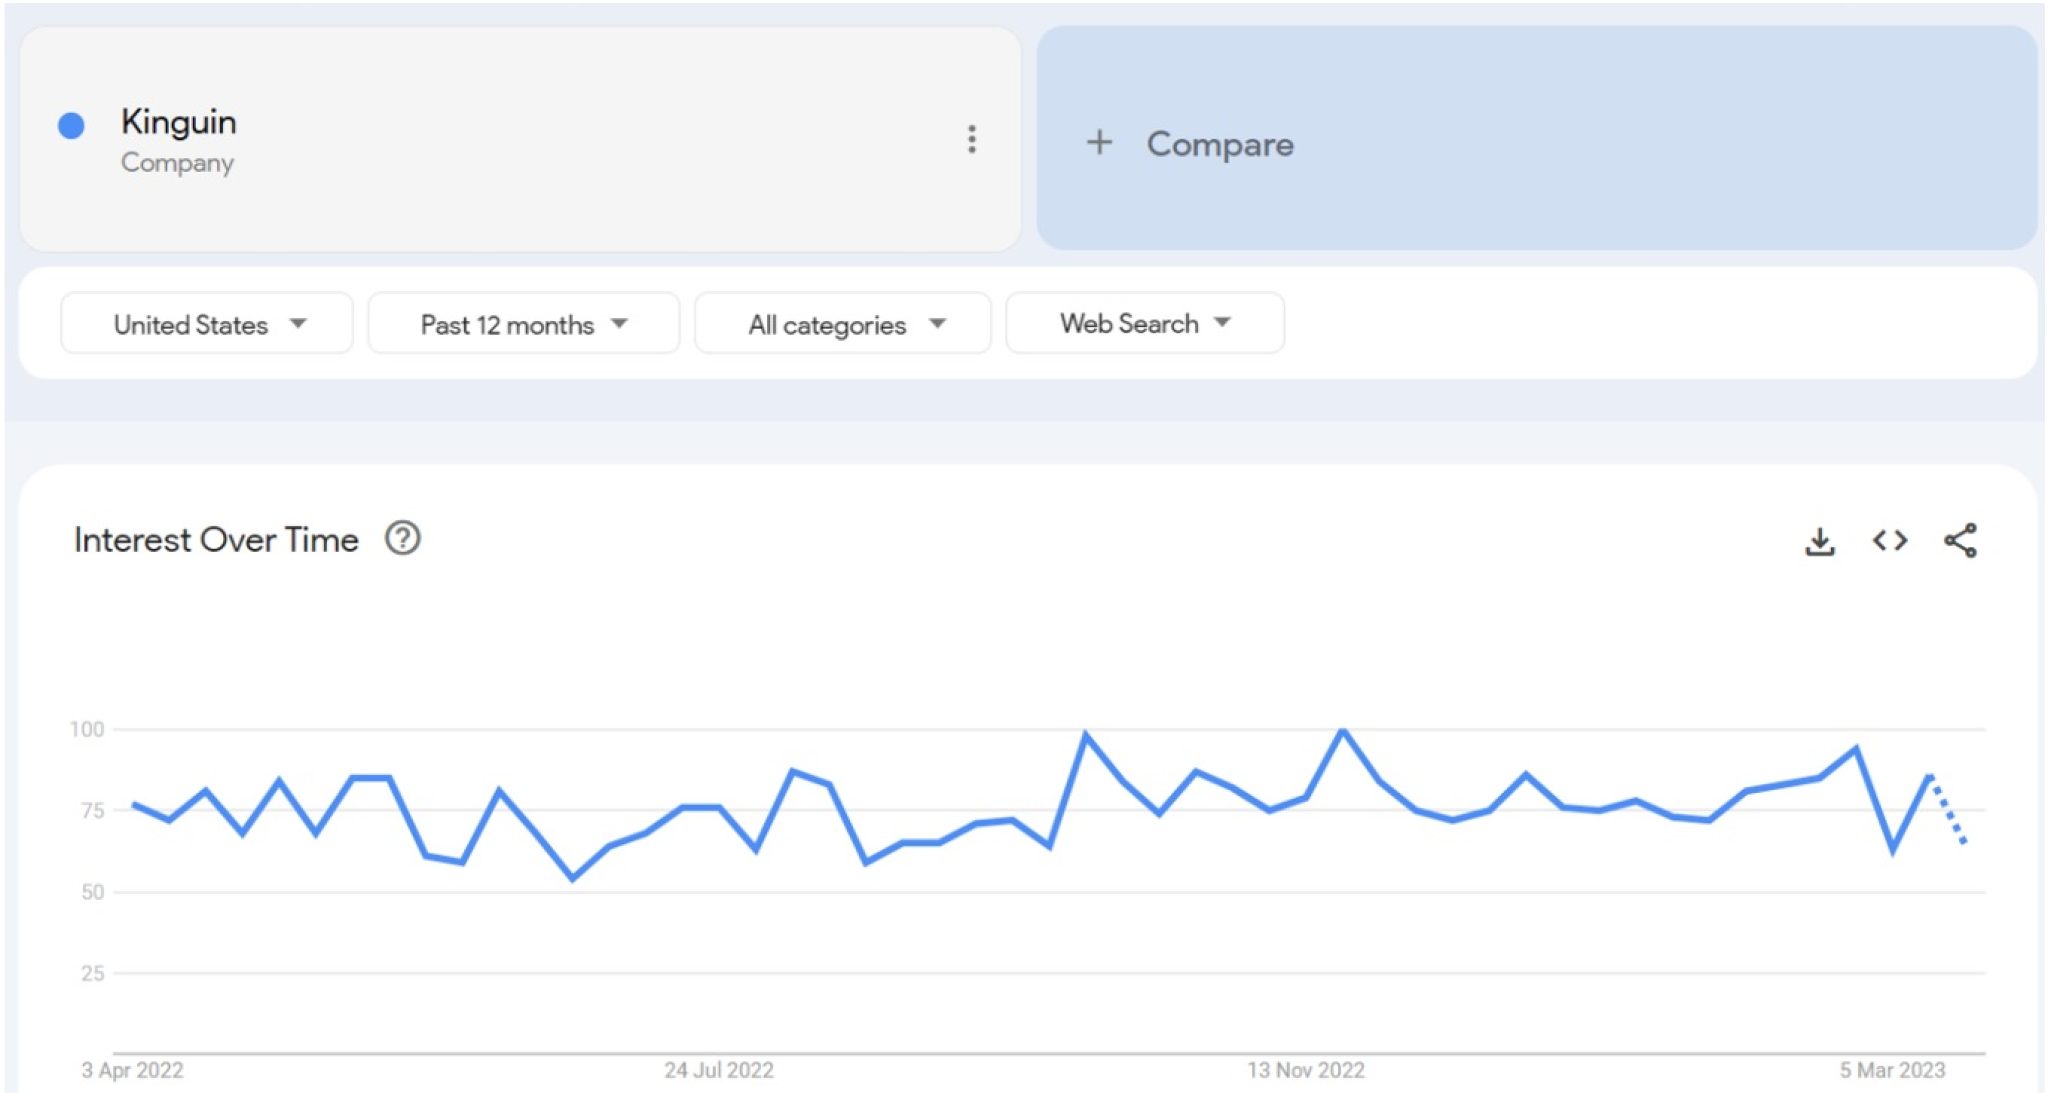Click the 24 Jul 2022 axis label
The width and height of the screenshot is (2048, 1093).
(719, 1070)
